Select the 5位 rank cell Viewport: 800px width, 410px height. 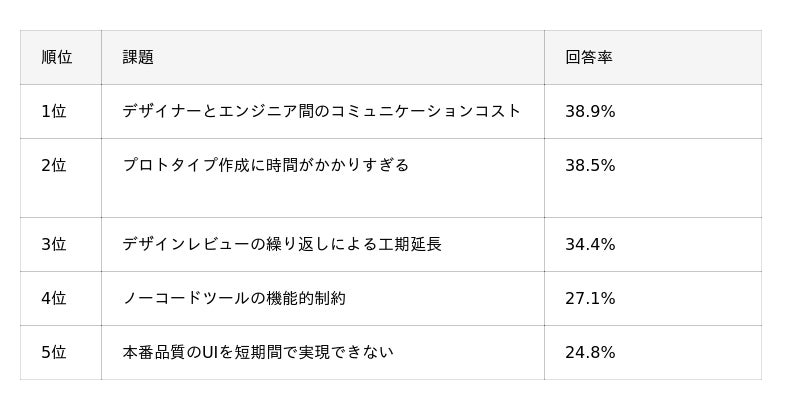pyautogui.click(x=54, y=352)
